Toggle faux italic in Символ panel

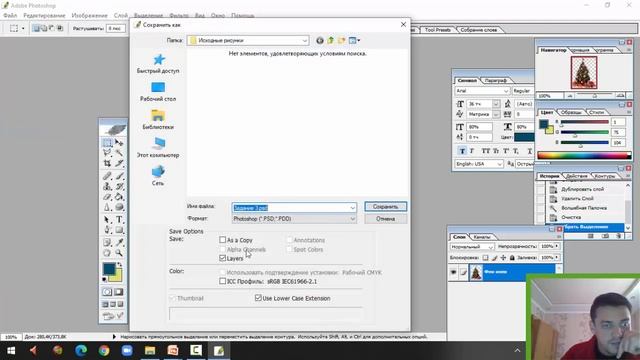coord(472,151)
